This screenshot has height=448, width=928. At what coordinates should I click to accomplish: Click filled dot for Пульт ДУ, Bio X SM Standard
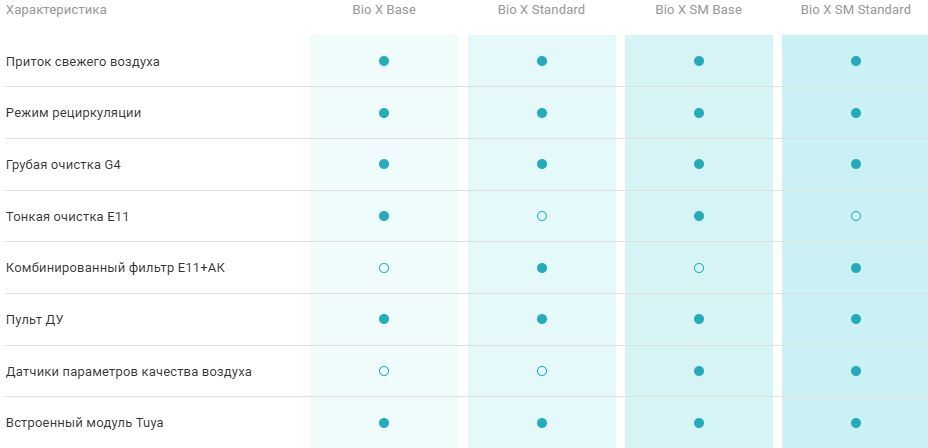coord(856,319)
